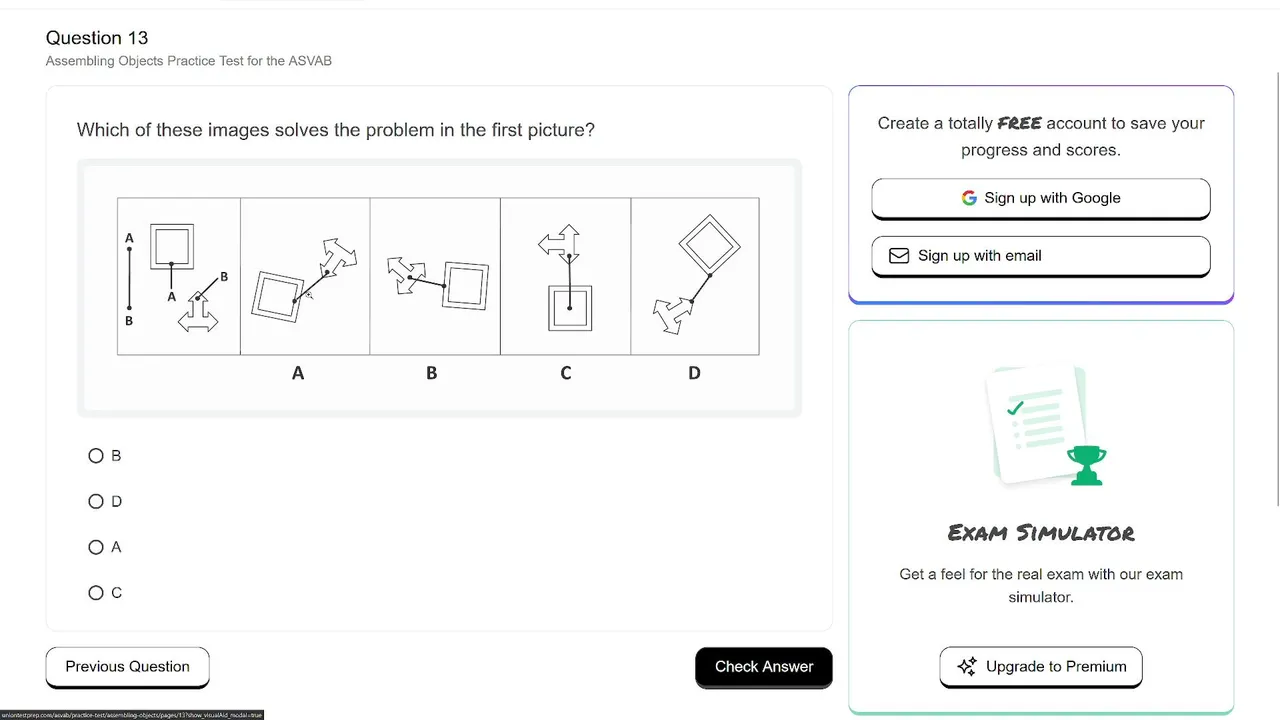1280x720 pixels.
Task: Click the green trophy icon
Action: pyautogui.click(x=1085, y=466)
